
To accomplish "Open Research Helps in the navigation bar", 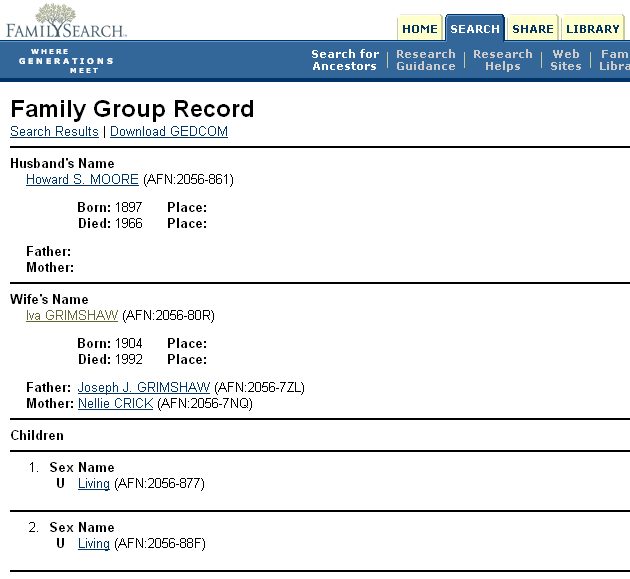I will [502, 60].
